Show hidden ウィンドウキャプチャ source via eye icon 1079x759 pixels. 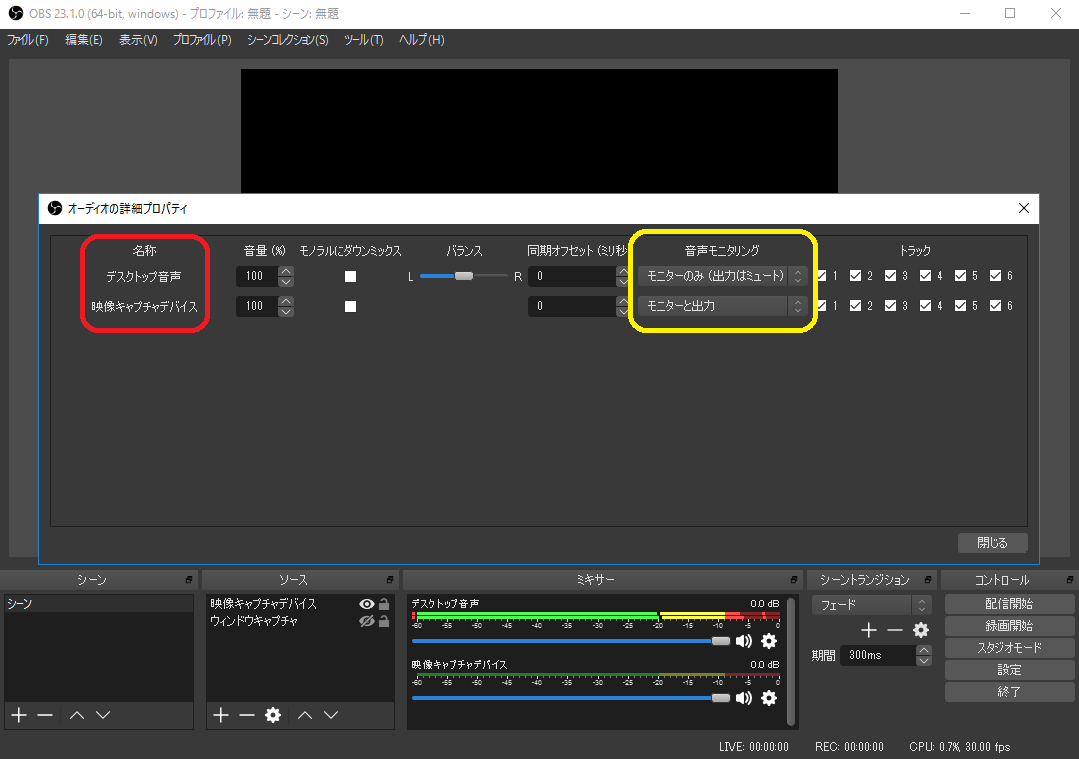click(x=366, y=621)
